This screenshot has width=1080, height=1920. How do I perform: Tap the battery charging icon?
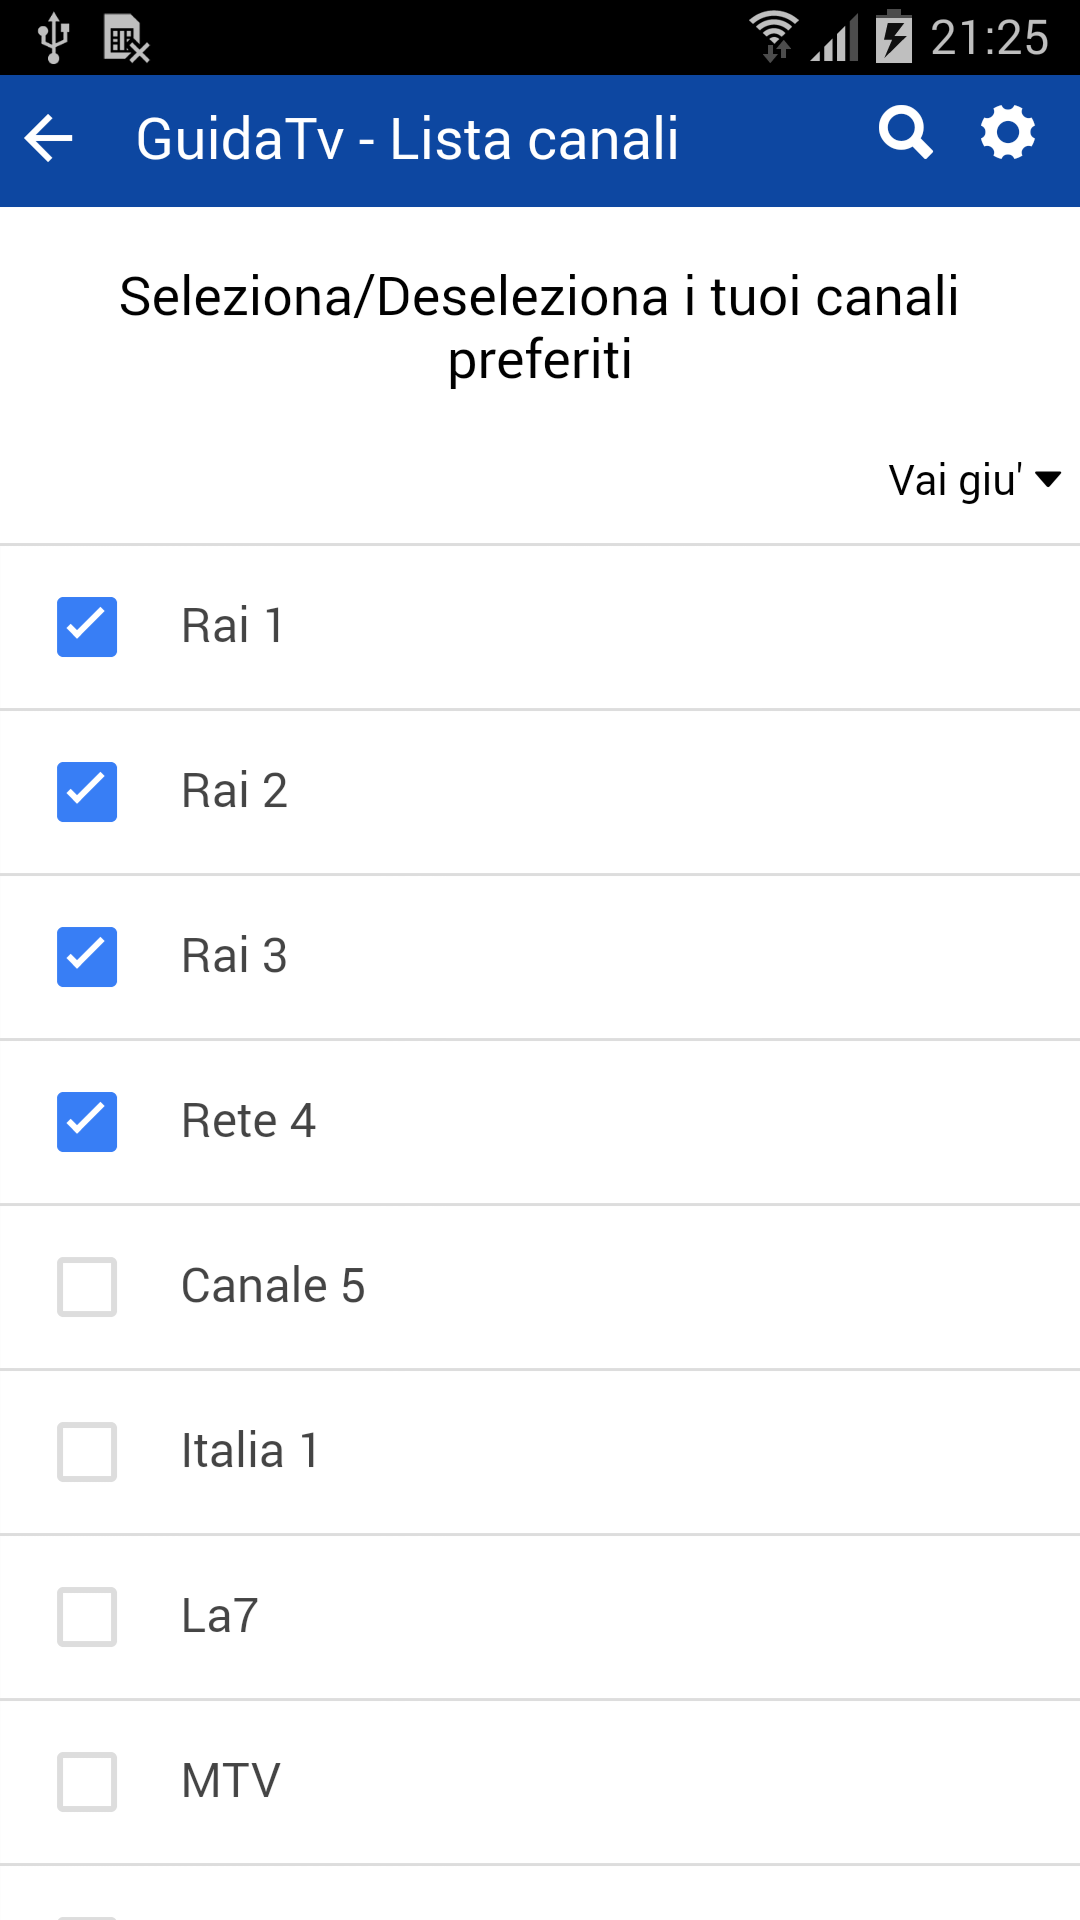point(894,37)
